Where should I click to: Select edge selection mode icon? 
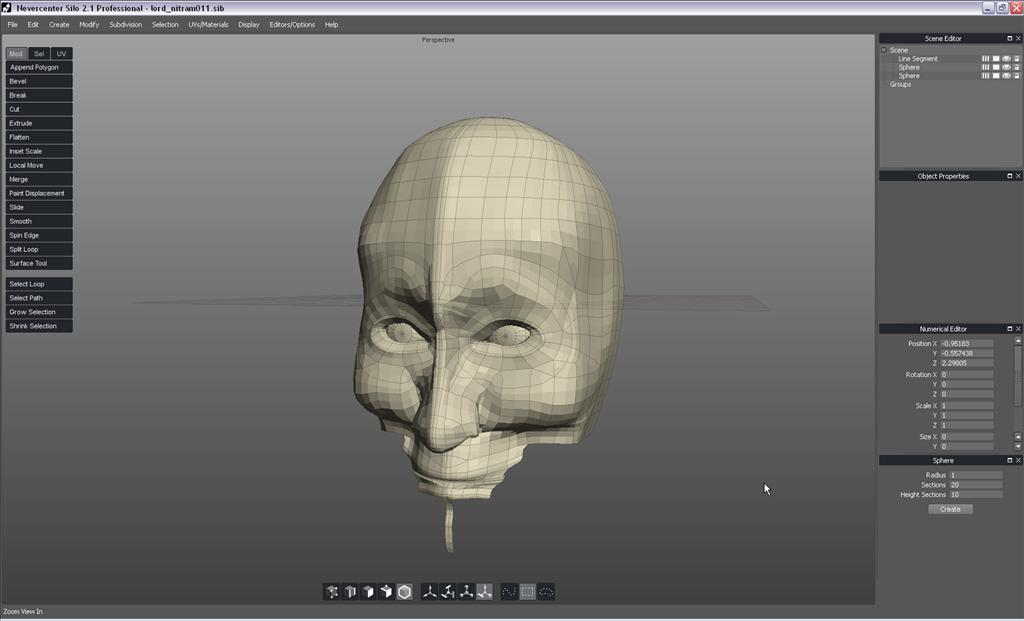coord(350,592)
